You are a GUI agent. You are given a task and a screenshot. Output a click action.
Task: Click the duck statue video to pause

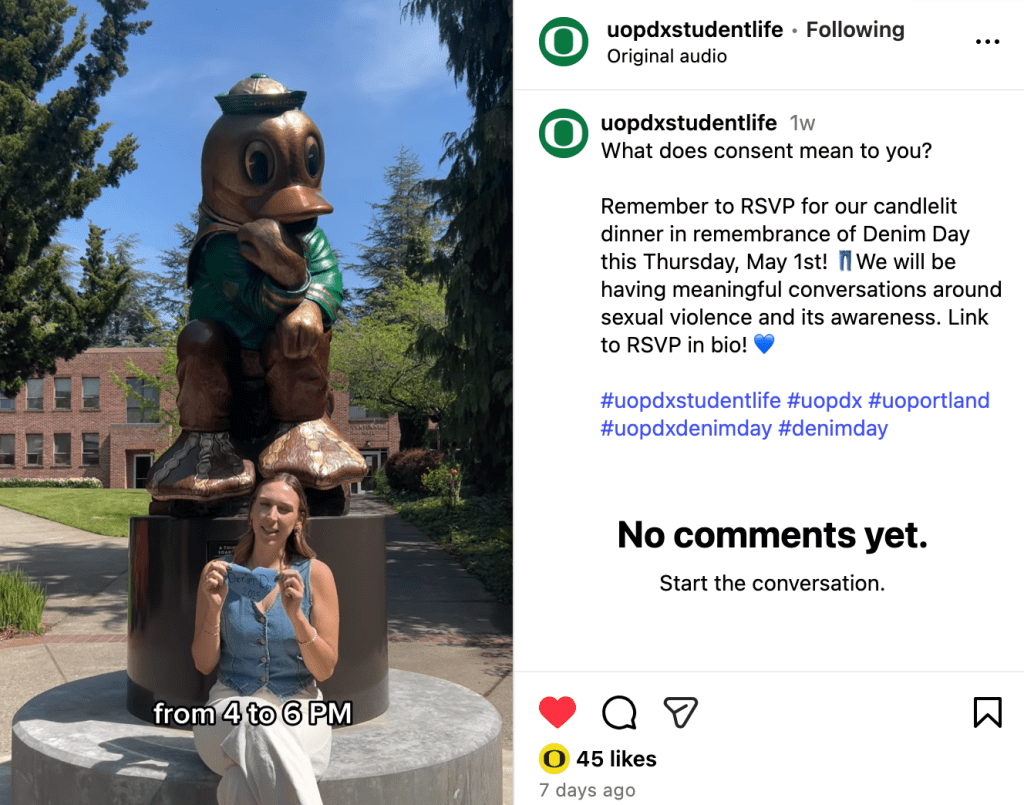[256, 402]
